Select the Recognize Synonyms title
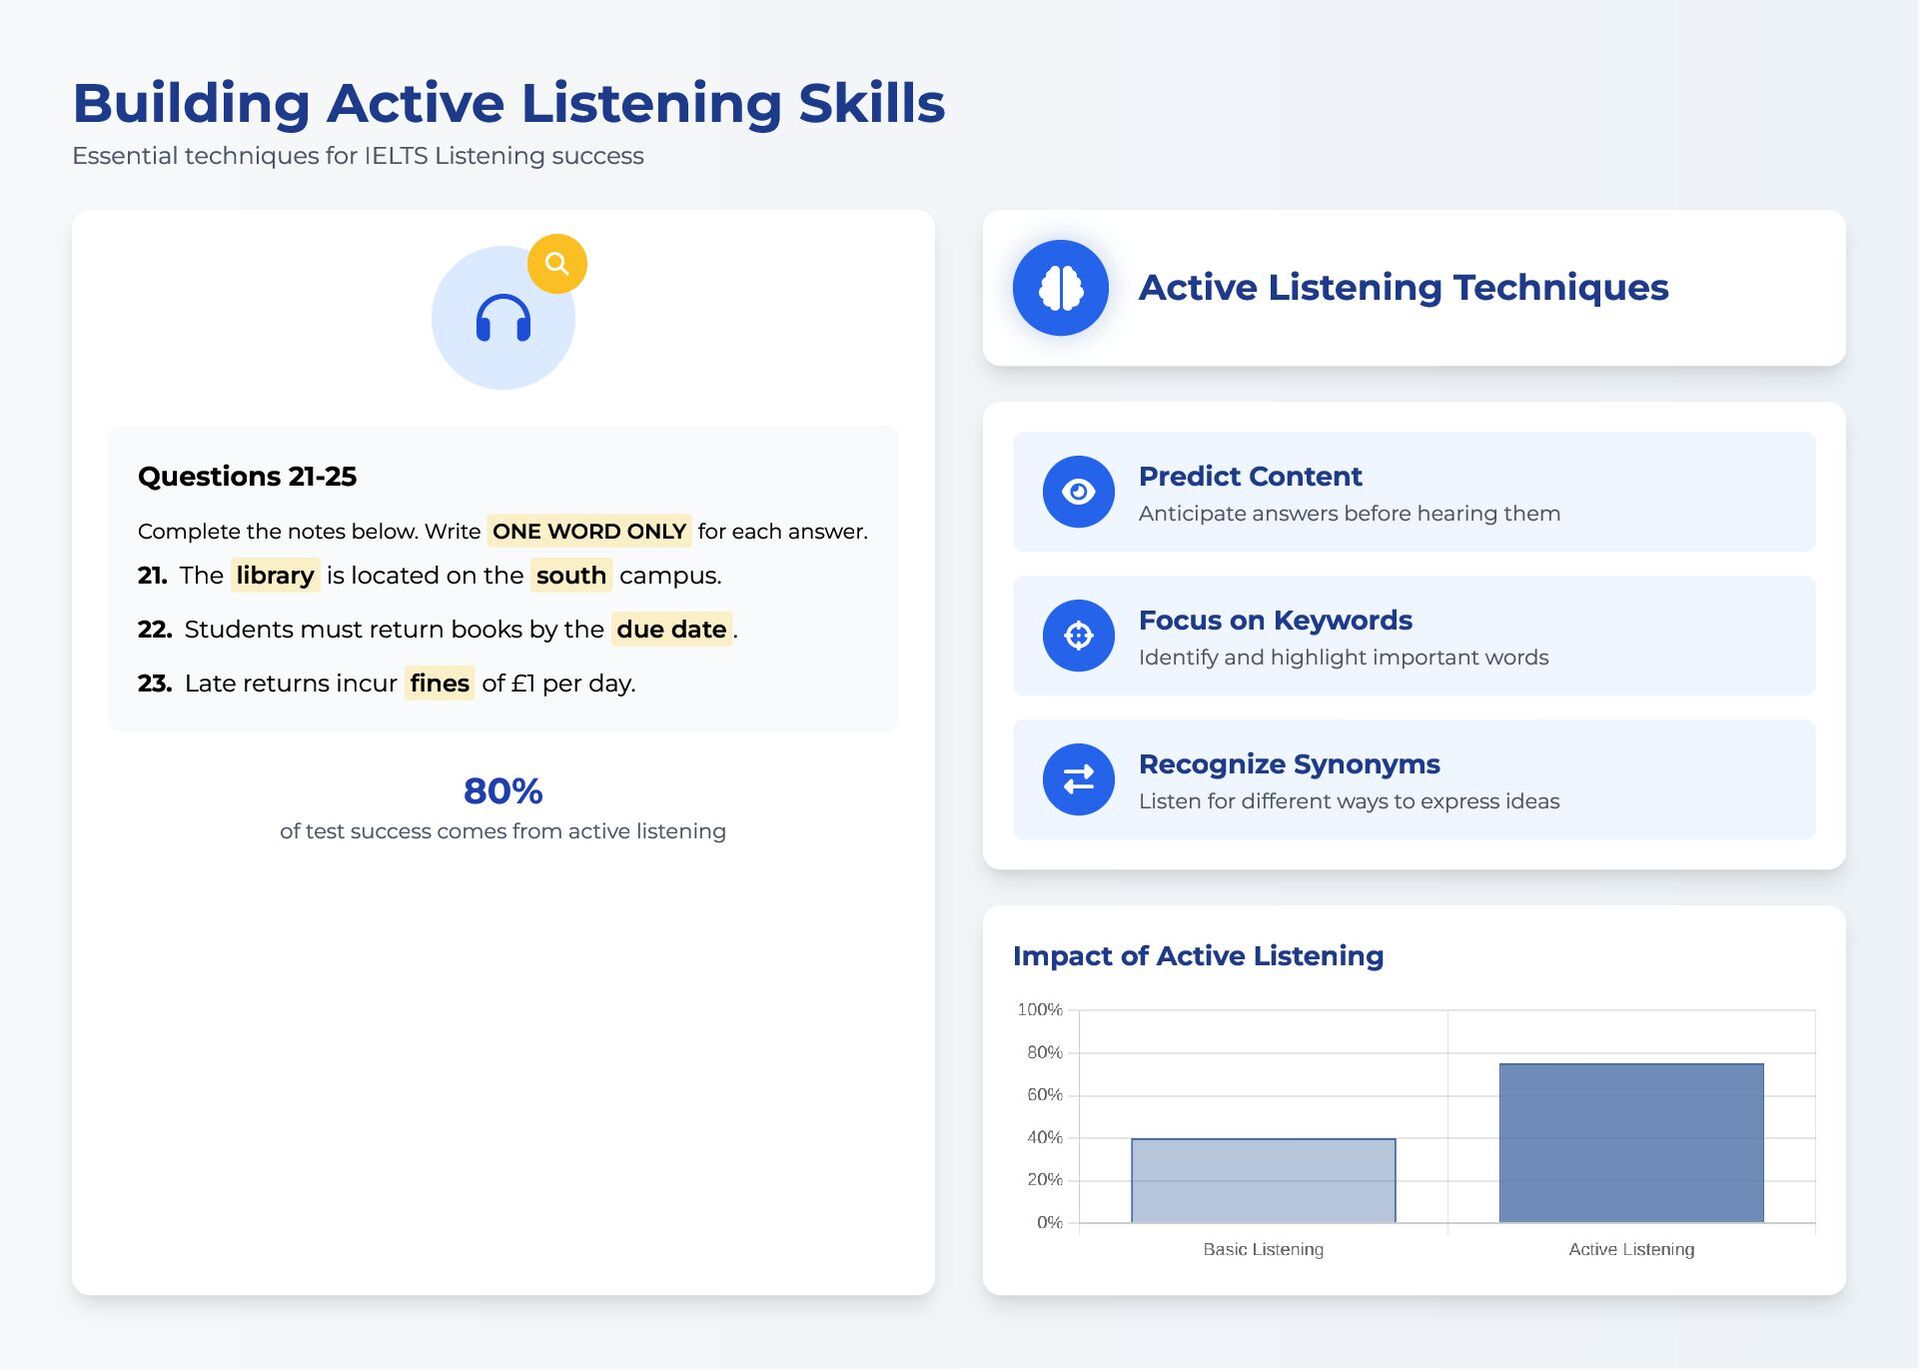 point(1288,764)
